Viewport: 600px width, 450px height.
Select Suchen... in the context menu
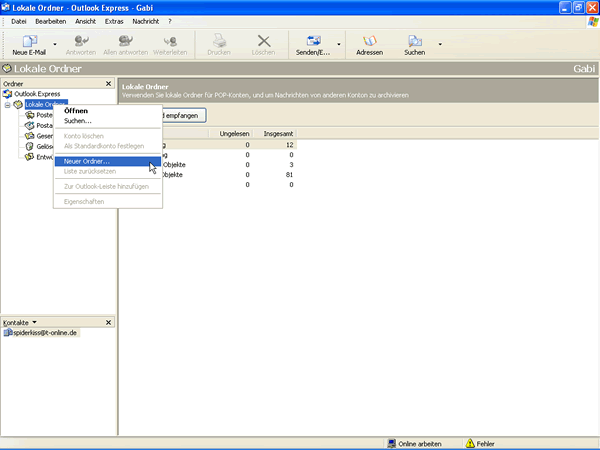(x=78, y=121)
